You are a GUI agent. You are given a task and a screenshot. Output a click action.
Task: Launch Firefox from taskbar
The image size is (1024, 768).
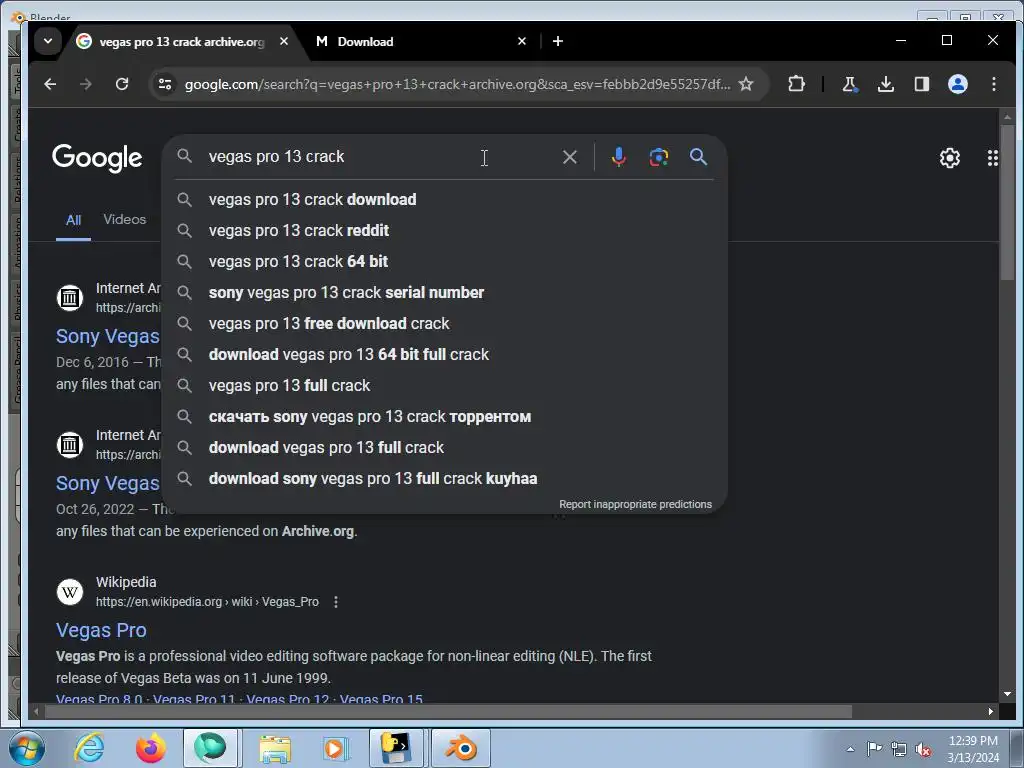click(151, 748)
